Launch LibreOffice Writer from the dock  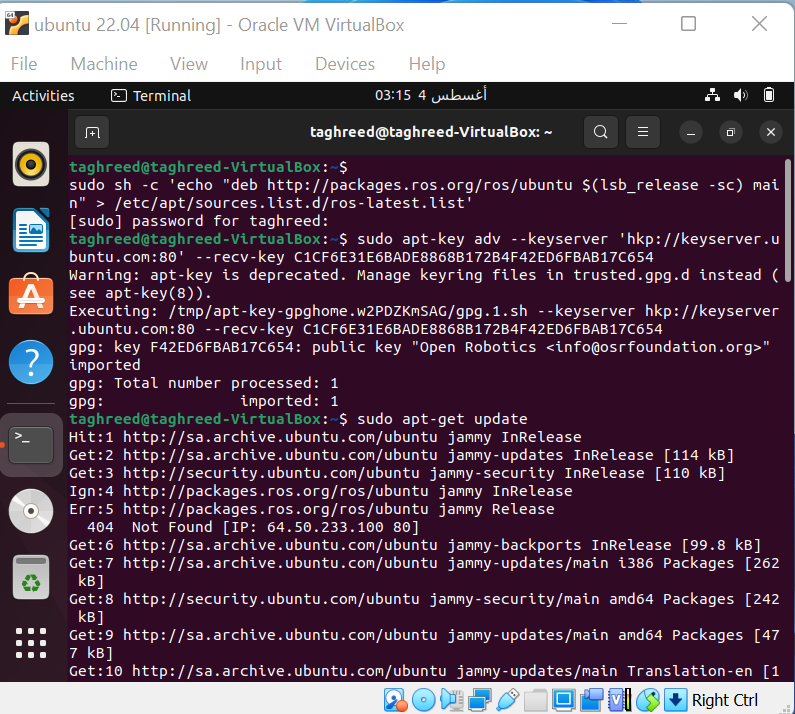coord(31,230)
